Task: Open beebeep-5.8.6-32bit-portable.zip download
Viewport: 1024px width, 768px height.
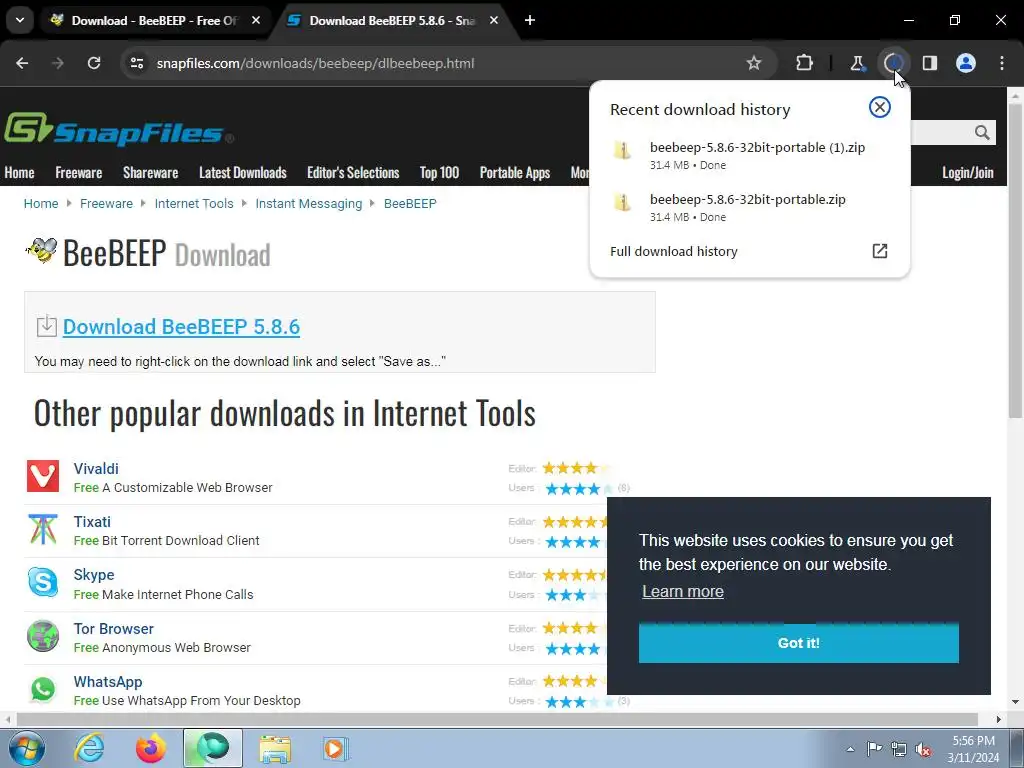Action: [x=749, y=208]
